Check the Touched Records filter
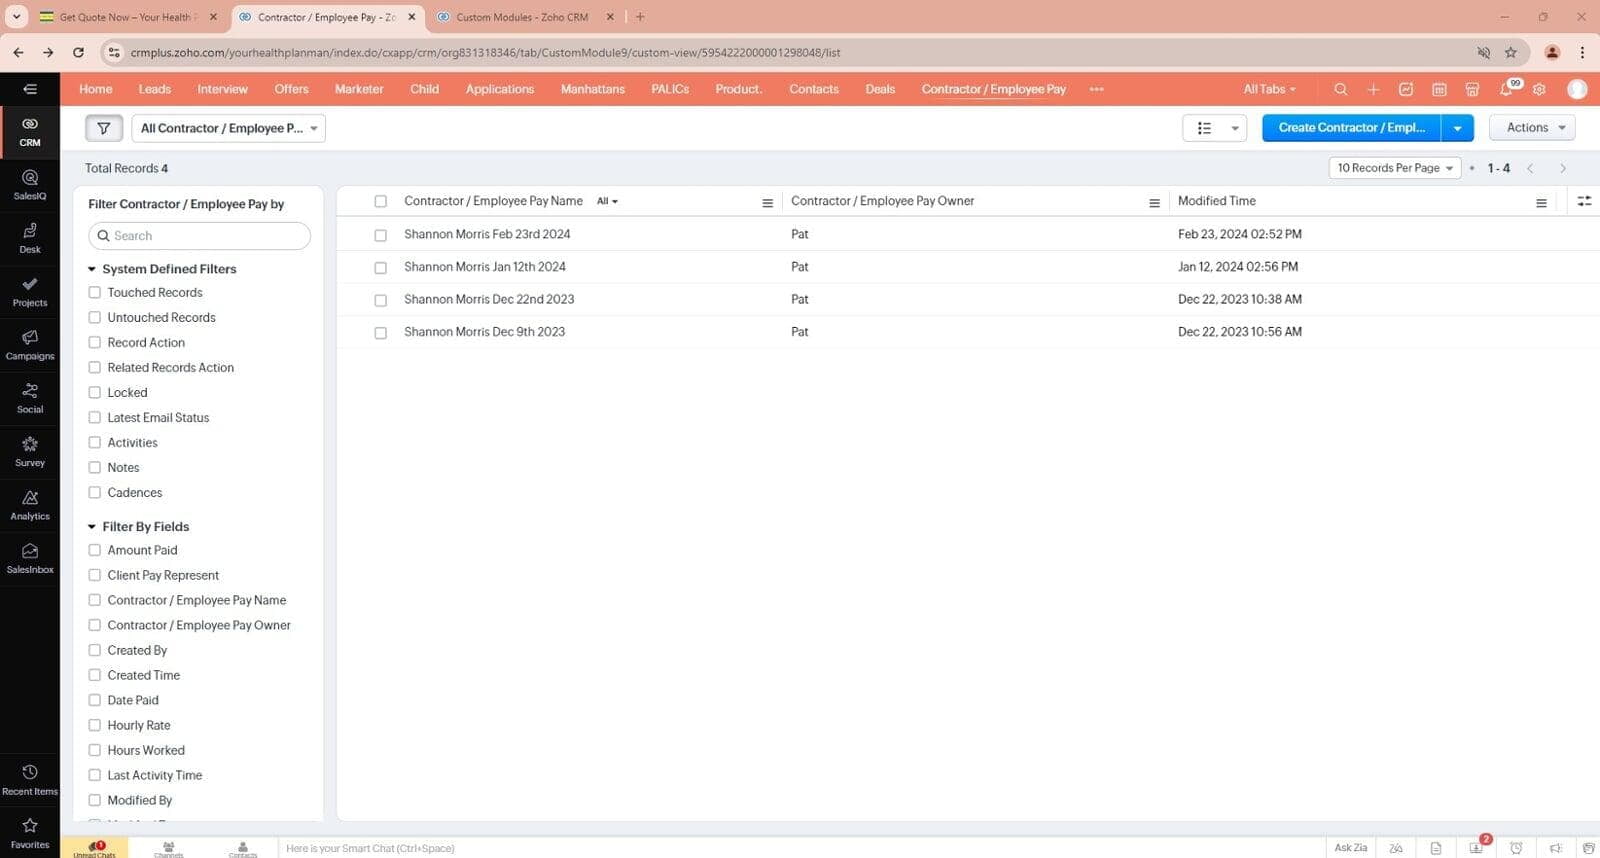This screenshot has width=1600, height=858. click(x=95, y=292)
